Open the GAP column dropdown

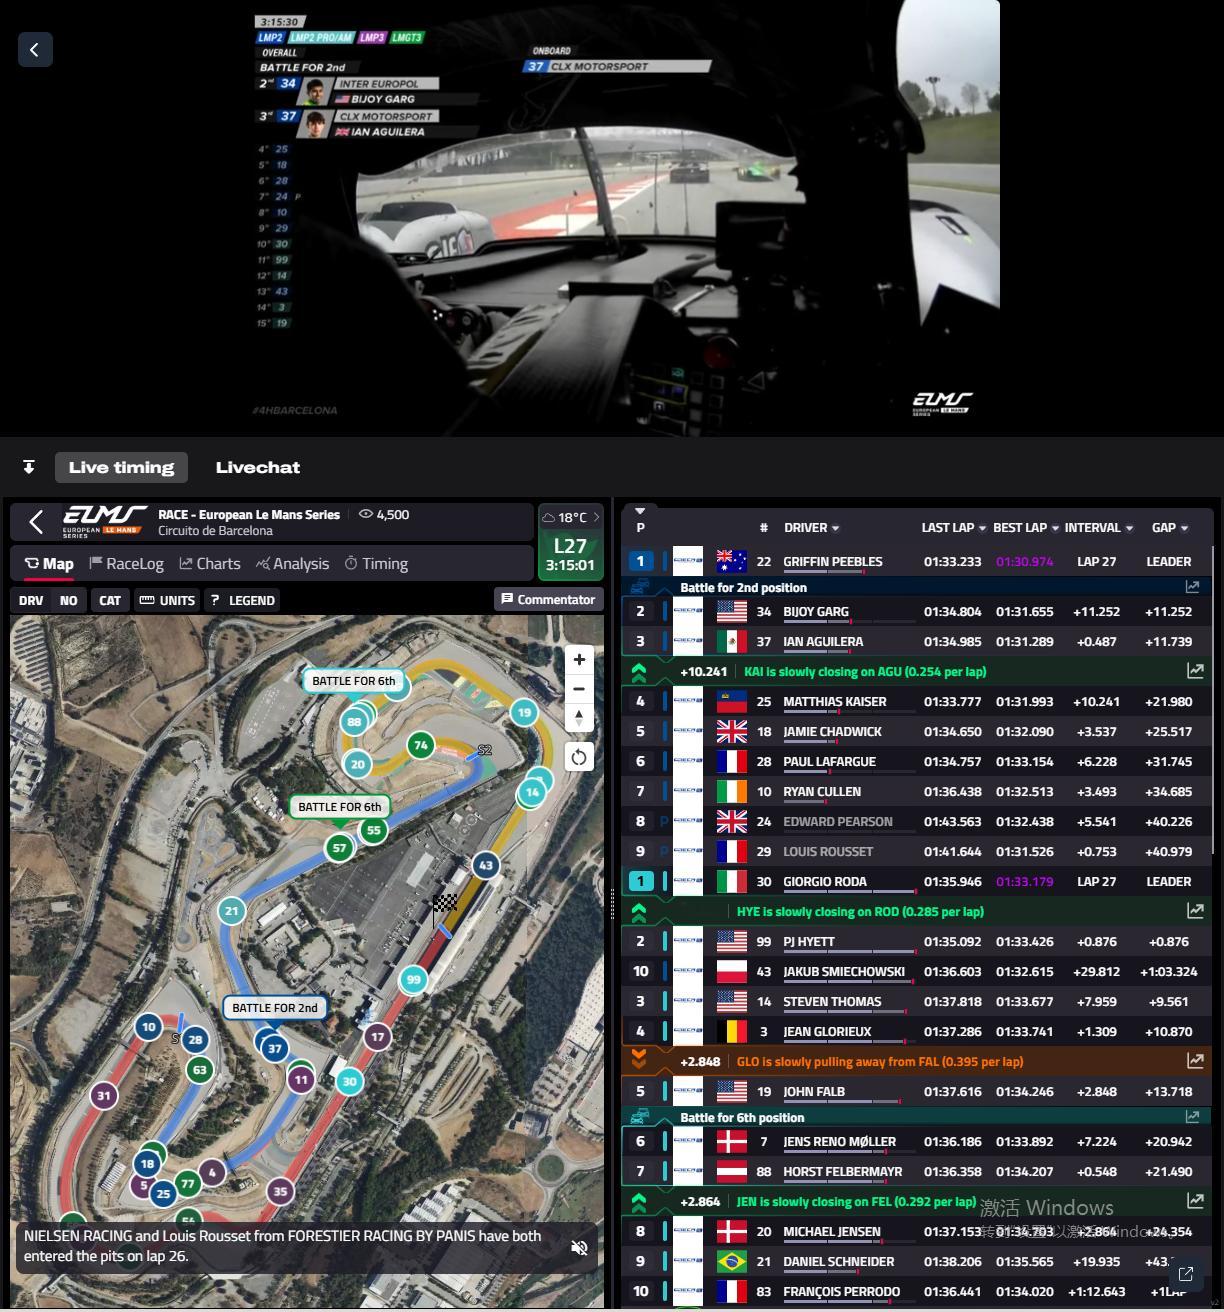(x=1184, y=528)
